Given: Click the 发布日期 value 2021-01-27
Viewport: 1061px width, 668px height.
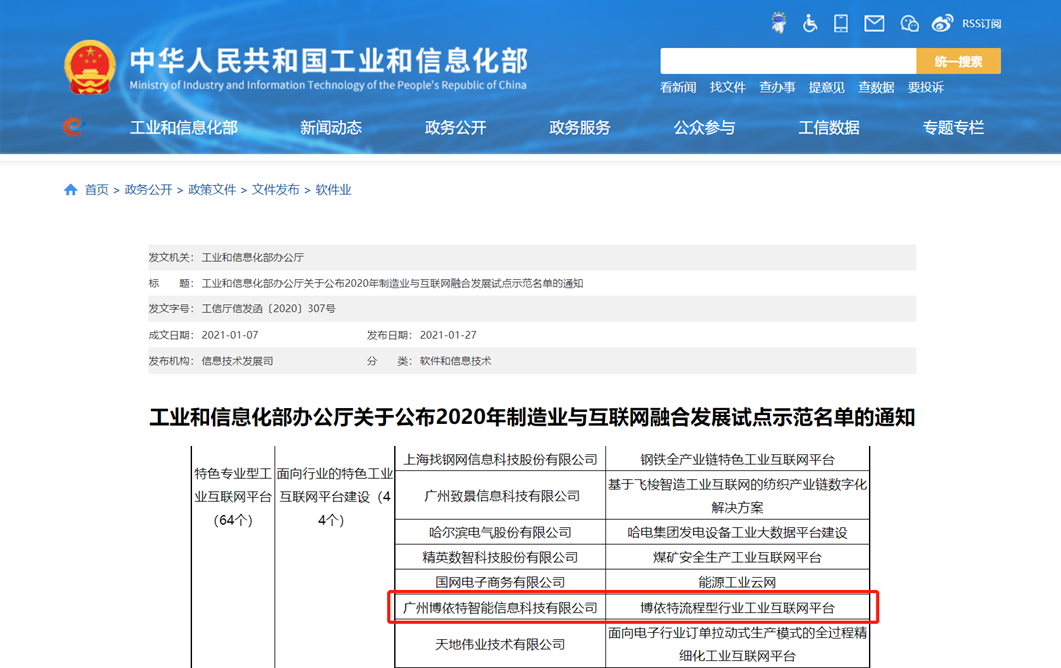Looking at the screenshot, I should [448, 335].
